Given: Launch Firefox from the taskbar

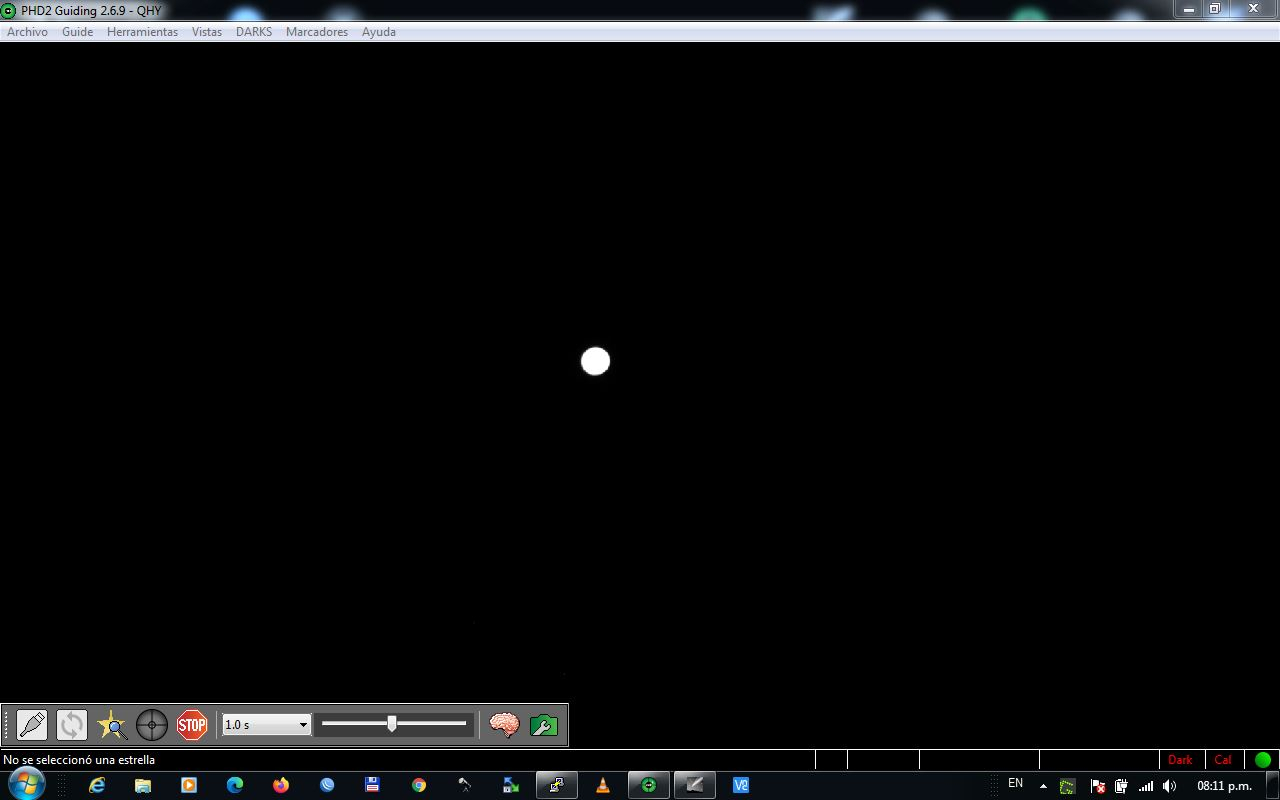Looking at the screenshot, I should (x=281, y=785).
